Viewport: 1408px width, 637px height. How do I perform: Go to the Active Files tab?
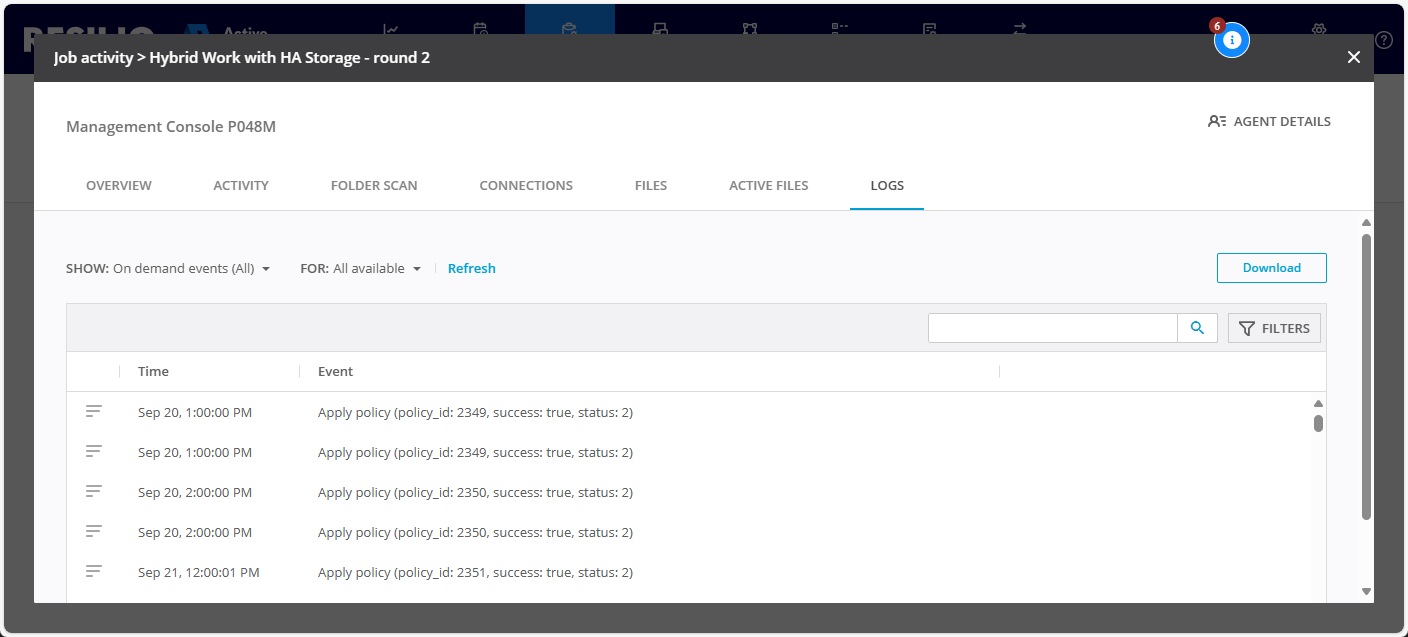[768, 186]
